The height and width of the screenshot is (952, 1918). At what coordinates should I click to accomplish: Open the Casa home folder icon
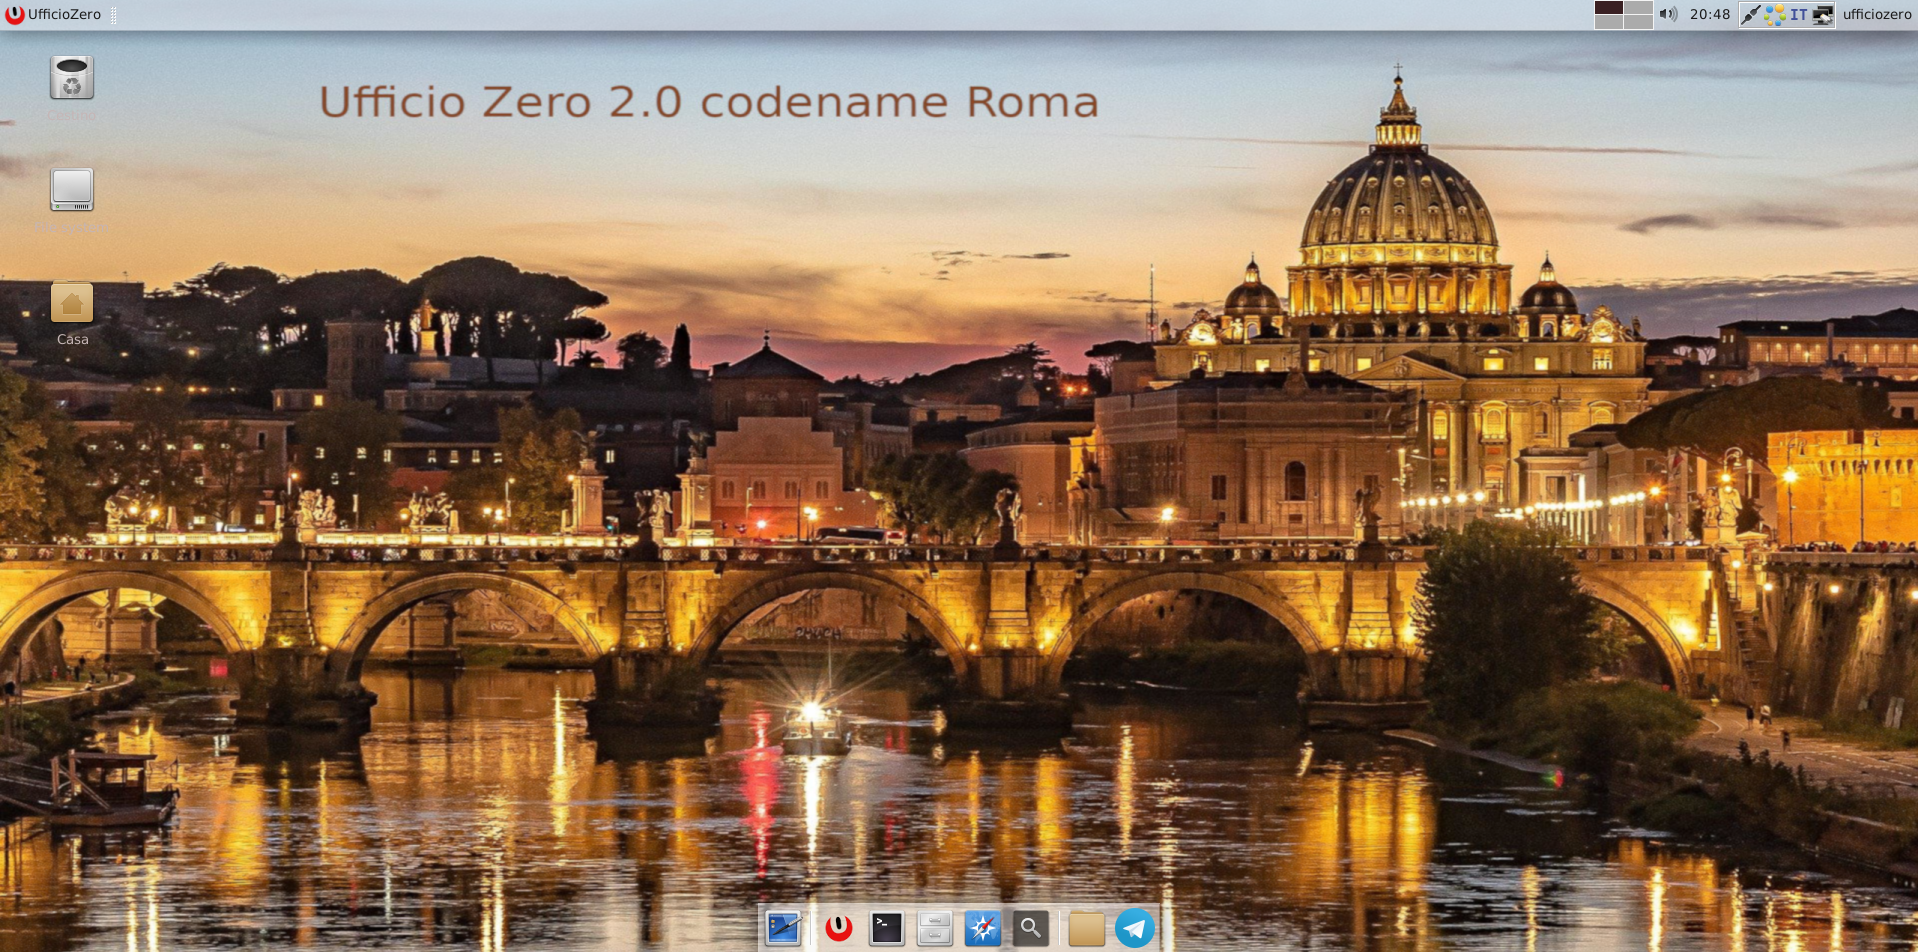(72, 304)
